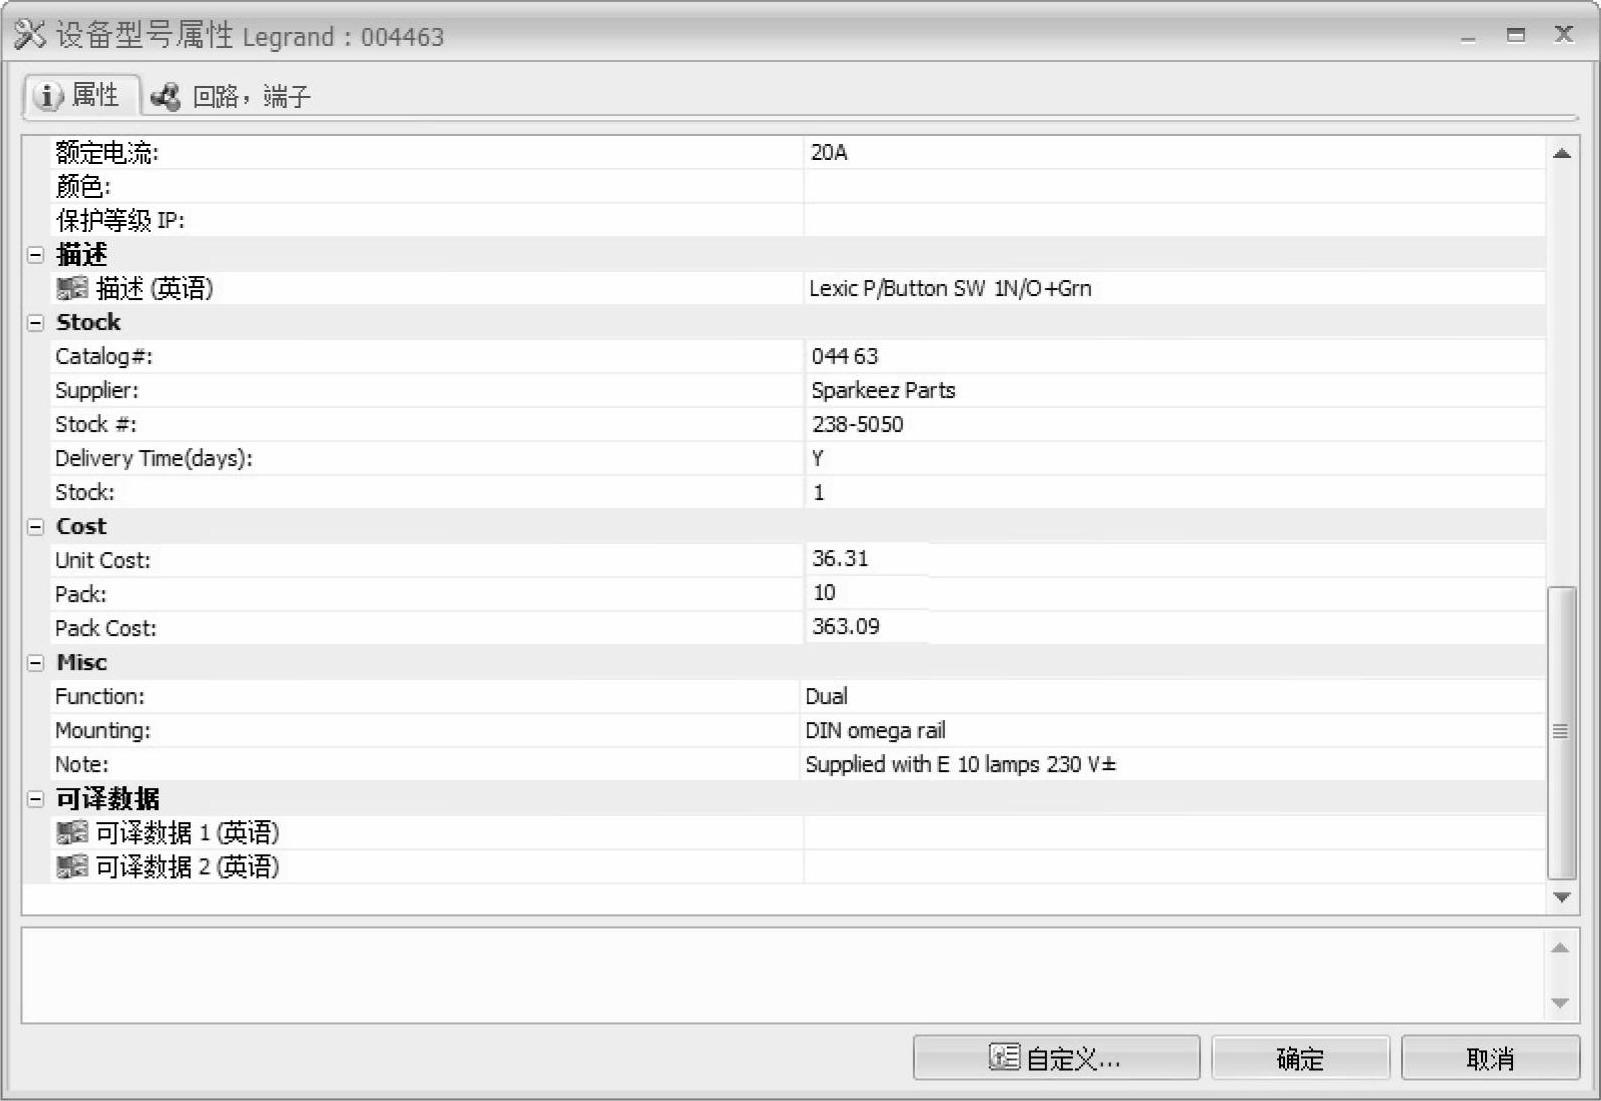Viewport: 1601px width, 1101px height.
Task: Collapse the 可译数据 section
Action: pos(36,799)
